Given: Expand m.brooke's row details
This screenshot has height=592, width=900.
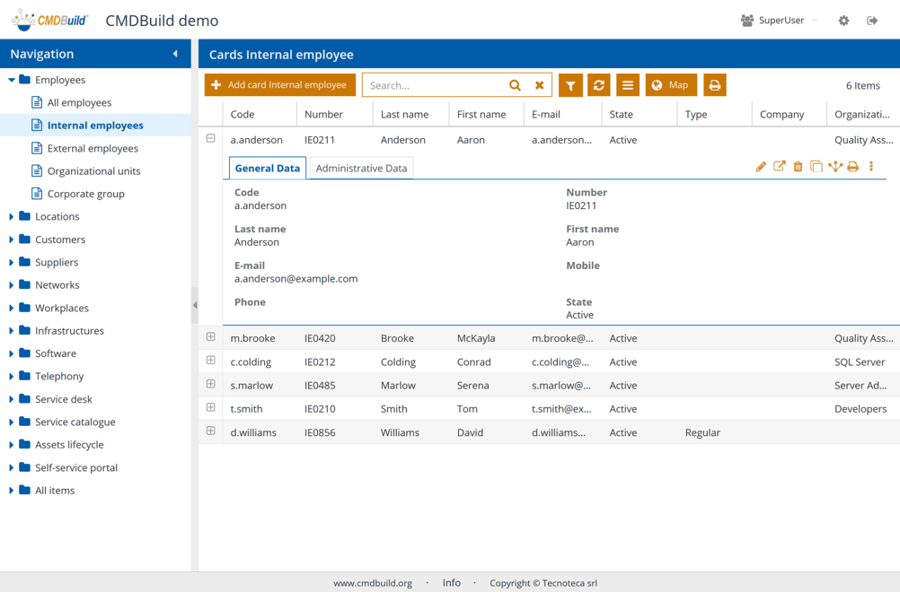Looking at the screenshot, I should click(210, 337).
